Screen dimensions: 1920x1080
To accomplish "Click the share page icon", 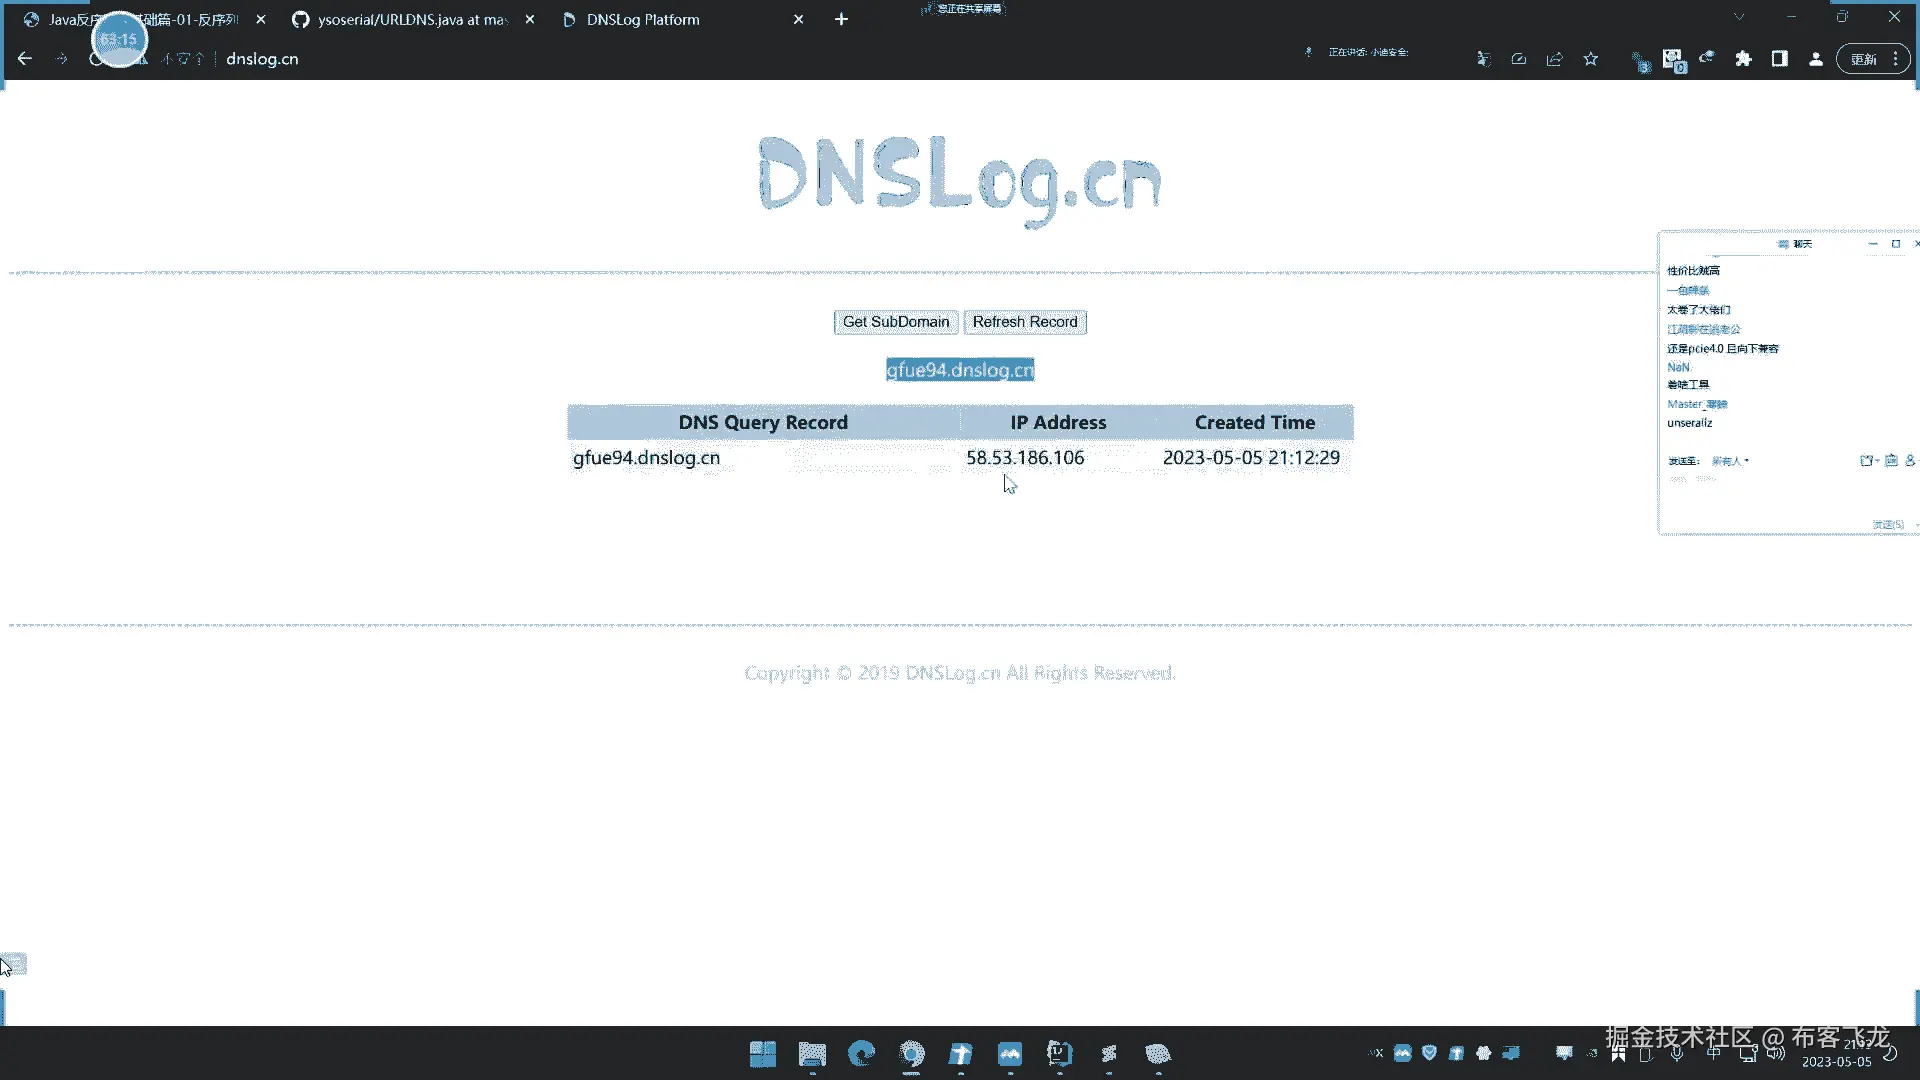I will (1554, 59).
